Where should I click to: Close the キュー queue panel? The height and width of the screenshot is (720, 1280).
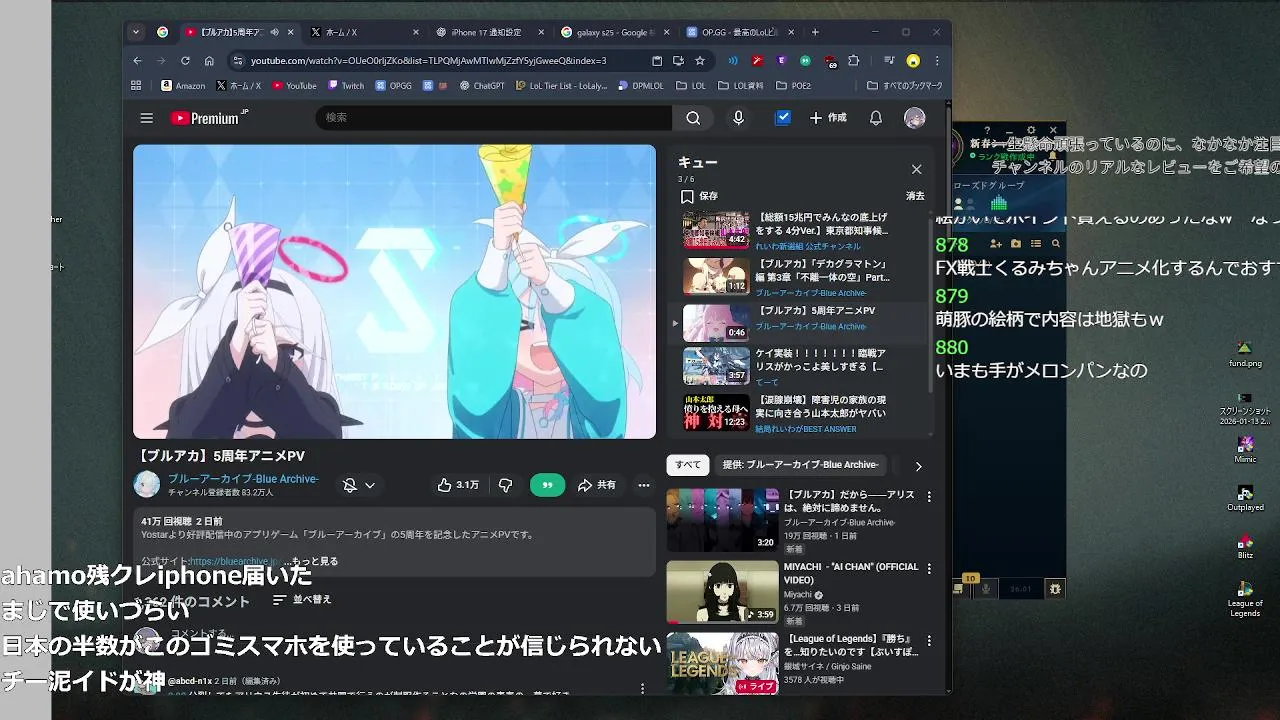[916, 169]
